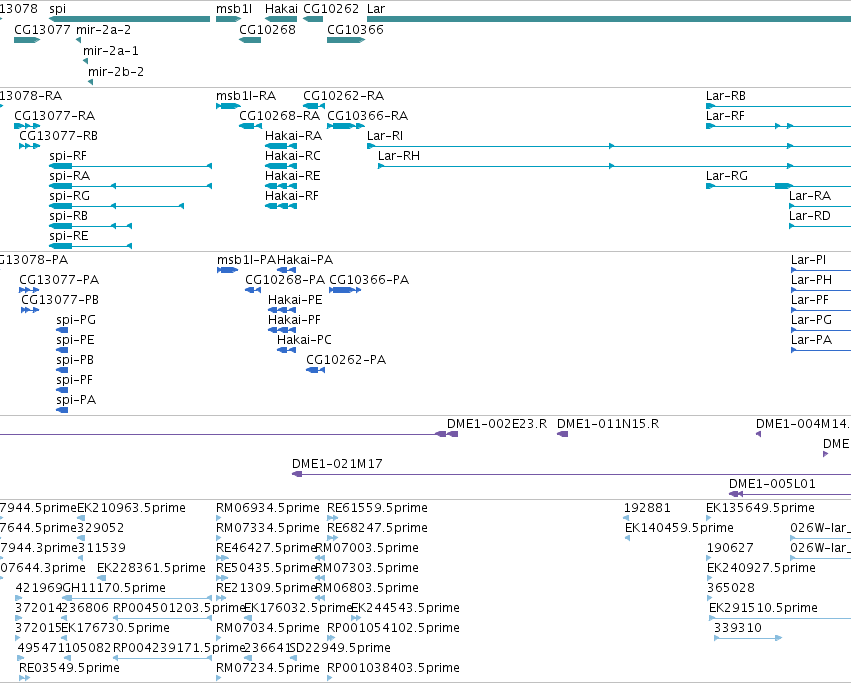Select the Lar-RG transcript label

[727, 176]
